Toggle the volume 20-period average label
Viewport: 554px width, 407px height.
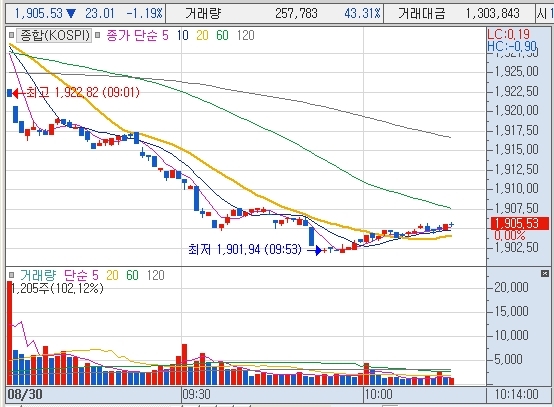(x=112, y=275)
